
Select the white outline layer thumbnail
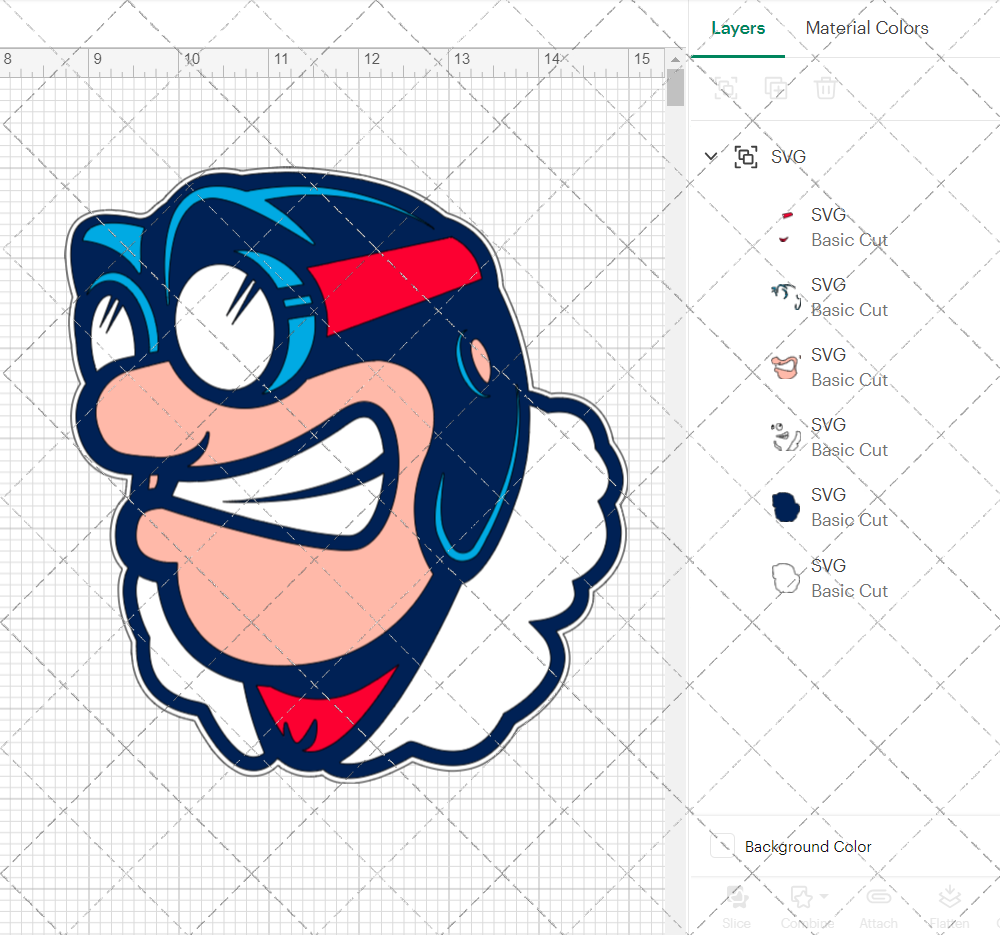click(x=786, y=578)
